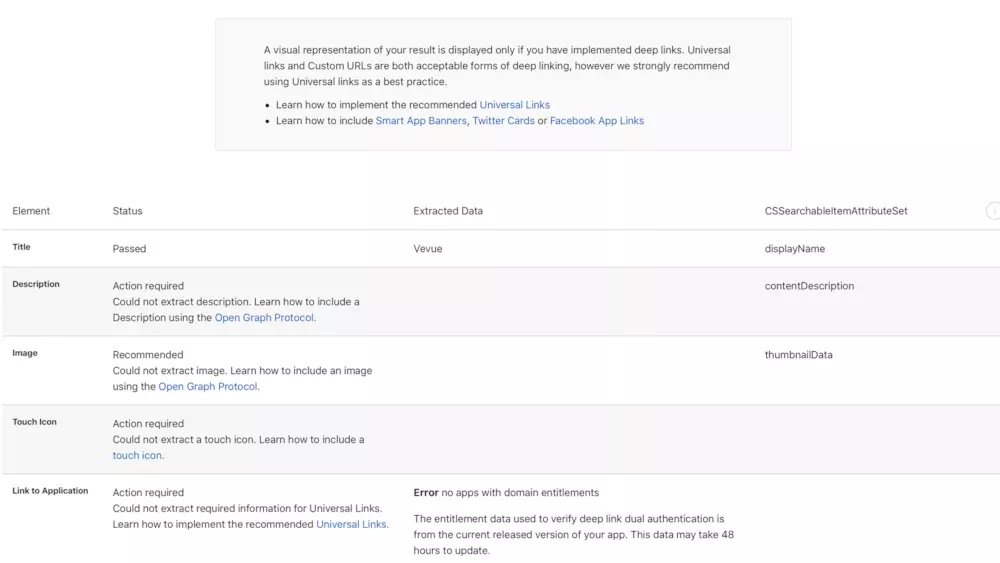Open the Open Graph Protocol link in Description row
The height and width of the screenshot is (563, 1000).
(x=264, y=318)
